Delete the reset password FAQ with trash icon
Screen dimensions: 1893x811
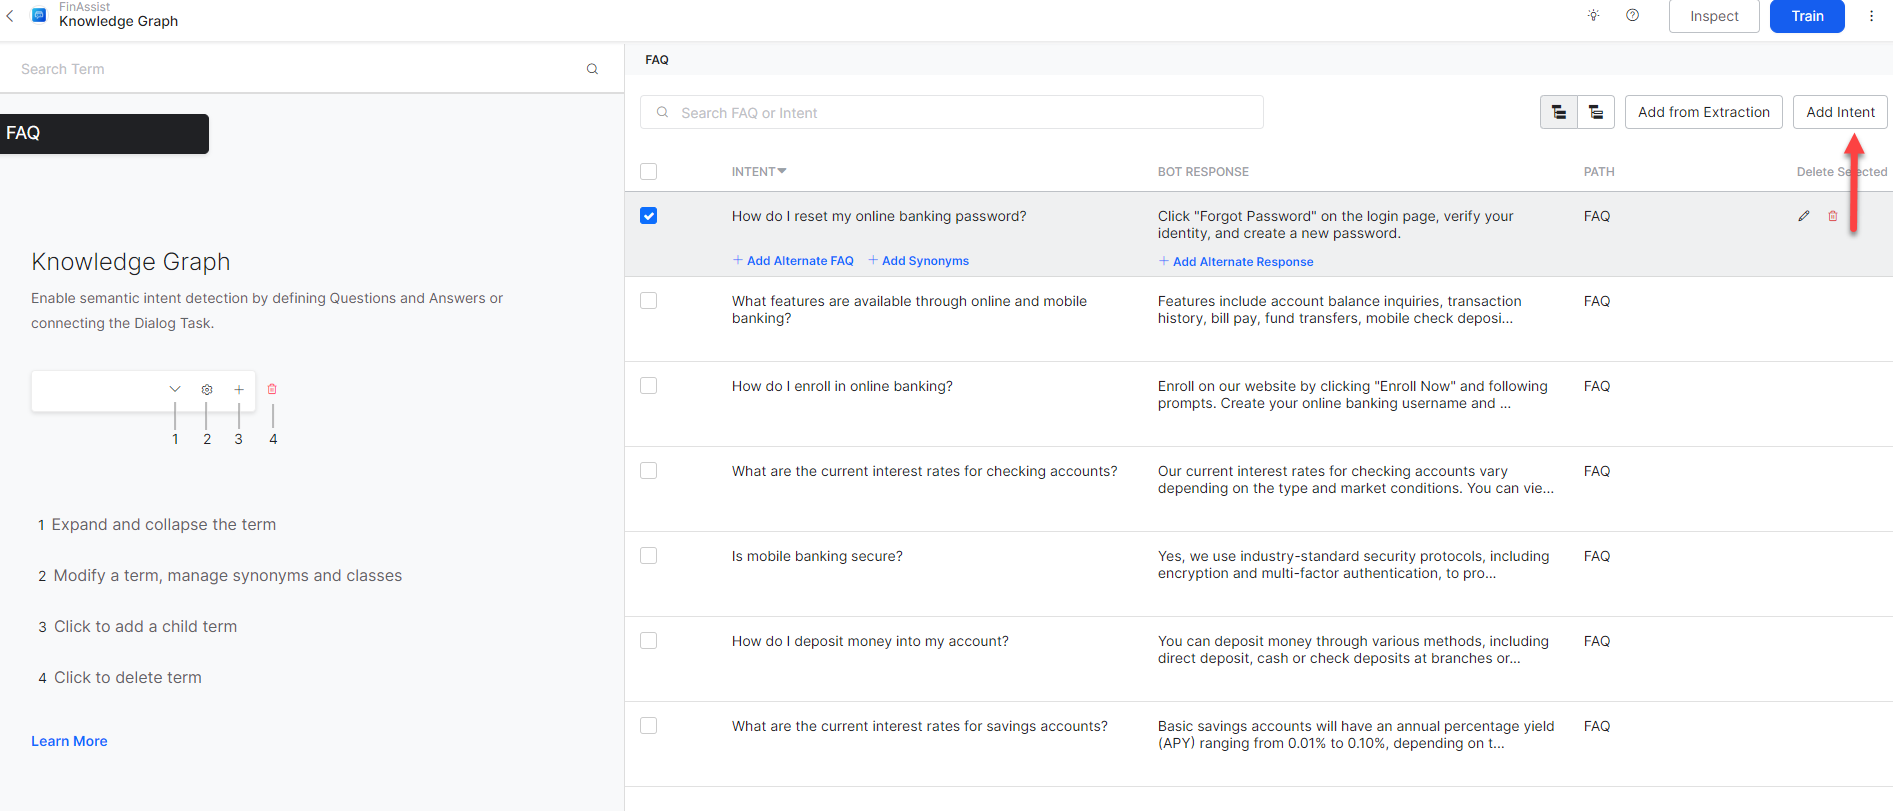tap(1832, 216)
